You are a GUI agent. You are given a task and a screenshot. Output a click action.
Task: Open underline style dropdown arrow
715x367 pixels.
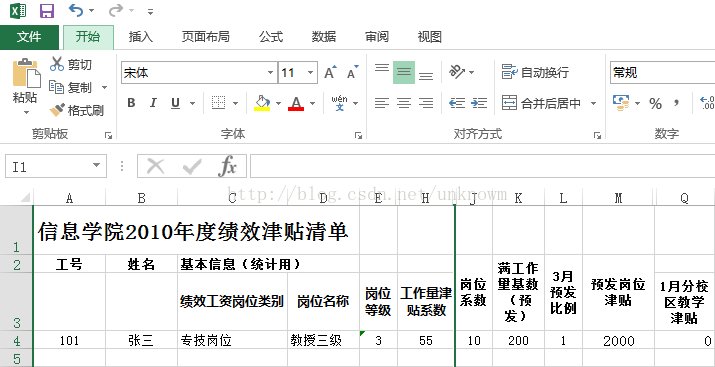[192, 104]
